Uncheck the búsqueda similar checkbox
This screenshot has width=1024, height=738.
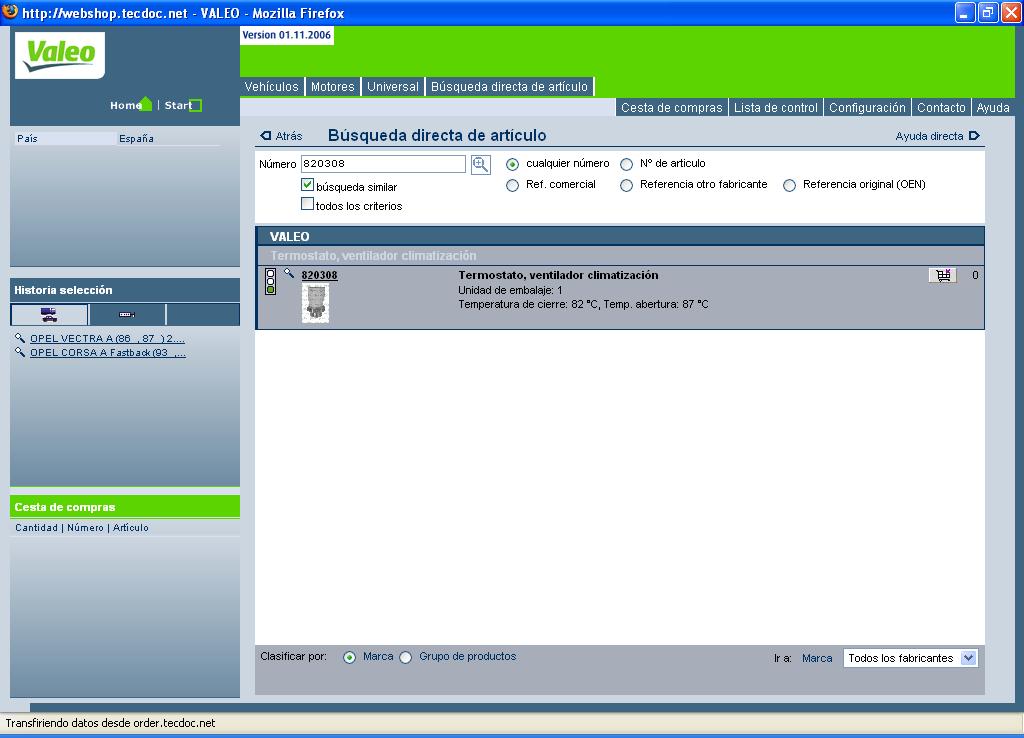point(308,185)
